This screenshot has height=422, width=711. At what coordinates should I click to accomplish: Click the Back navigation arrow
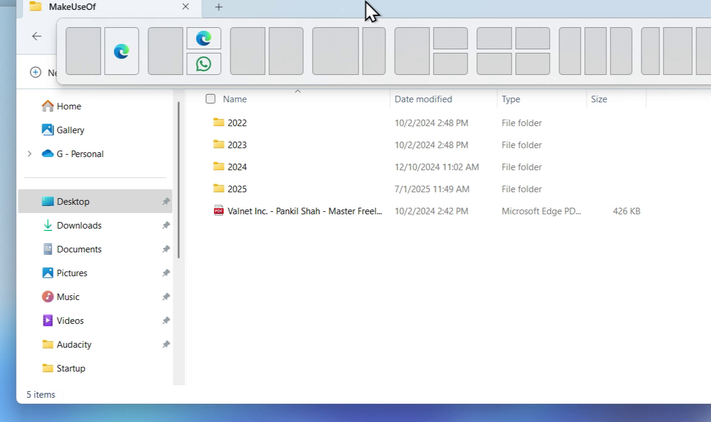(x=37, y=36)
